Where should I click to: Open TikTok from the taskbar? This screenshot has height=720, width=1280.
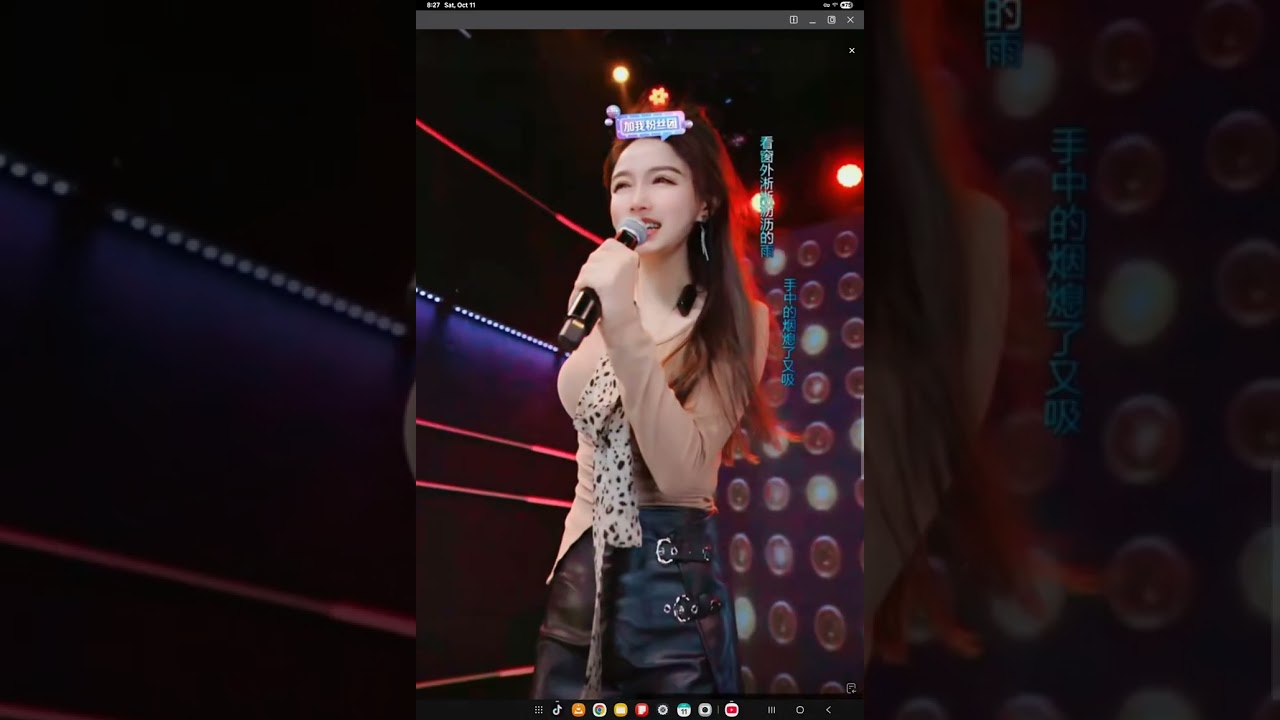(557, 710)
